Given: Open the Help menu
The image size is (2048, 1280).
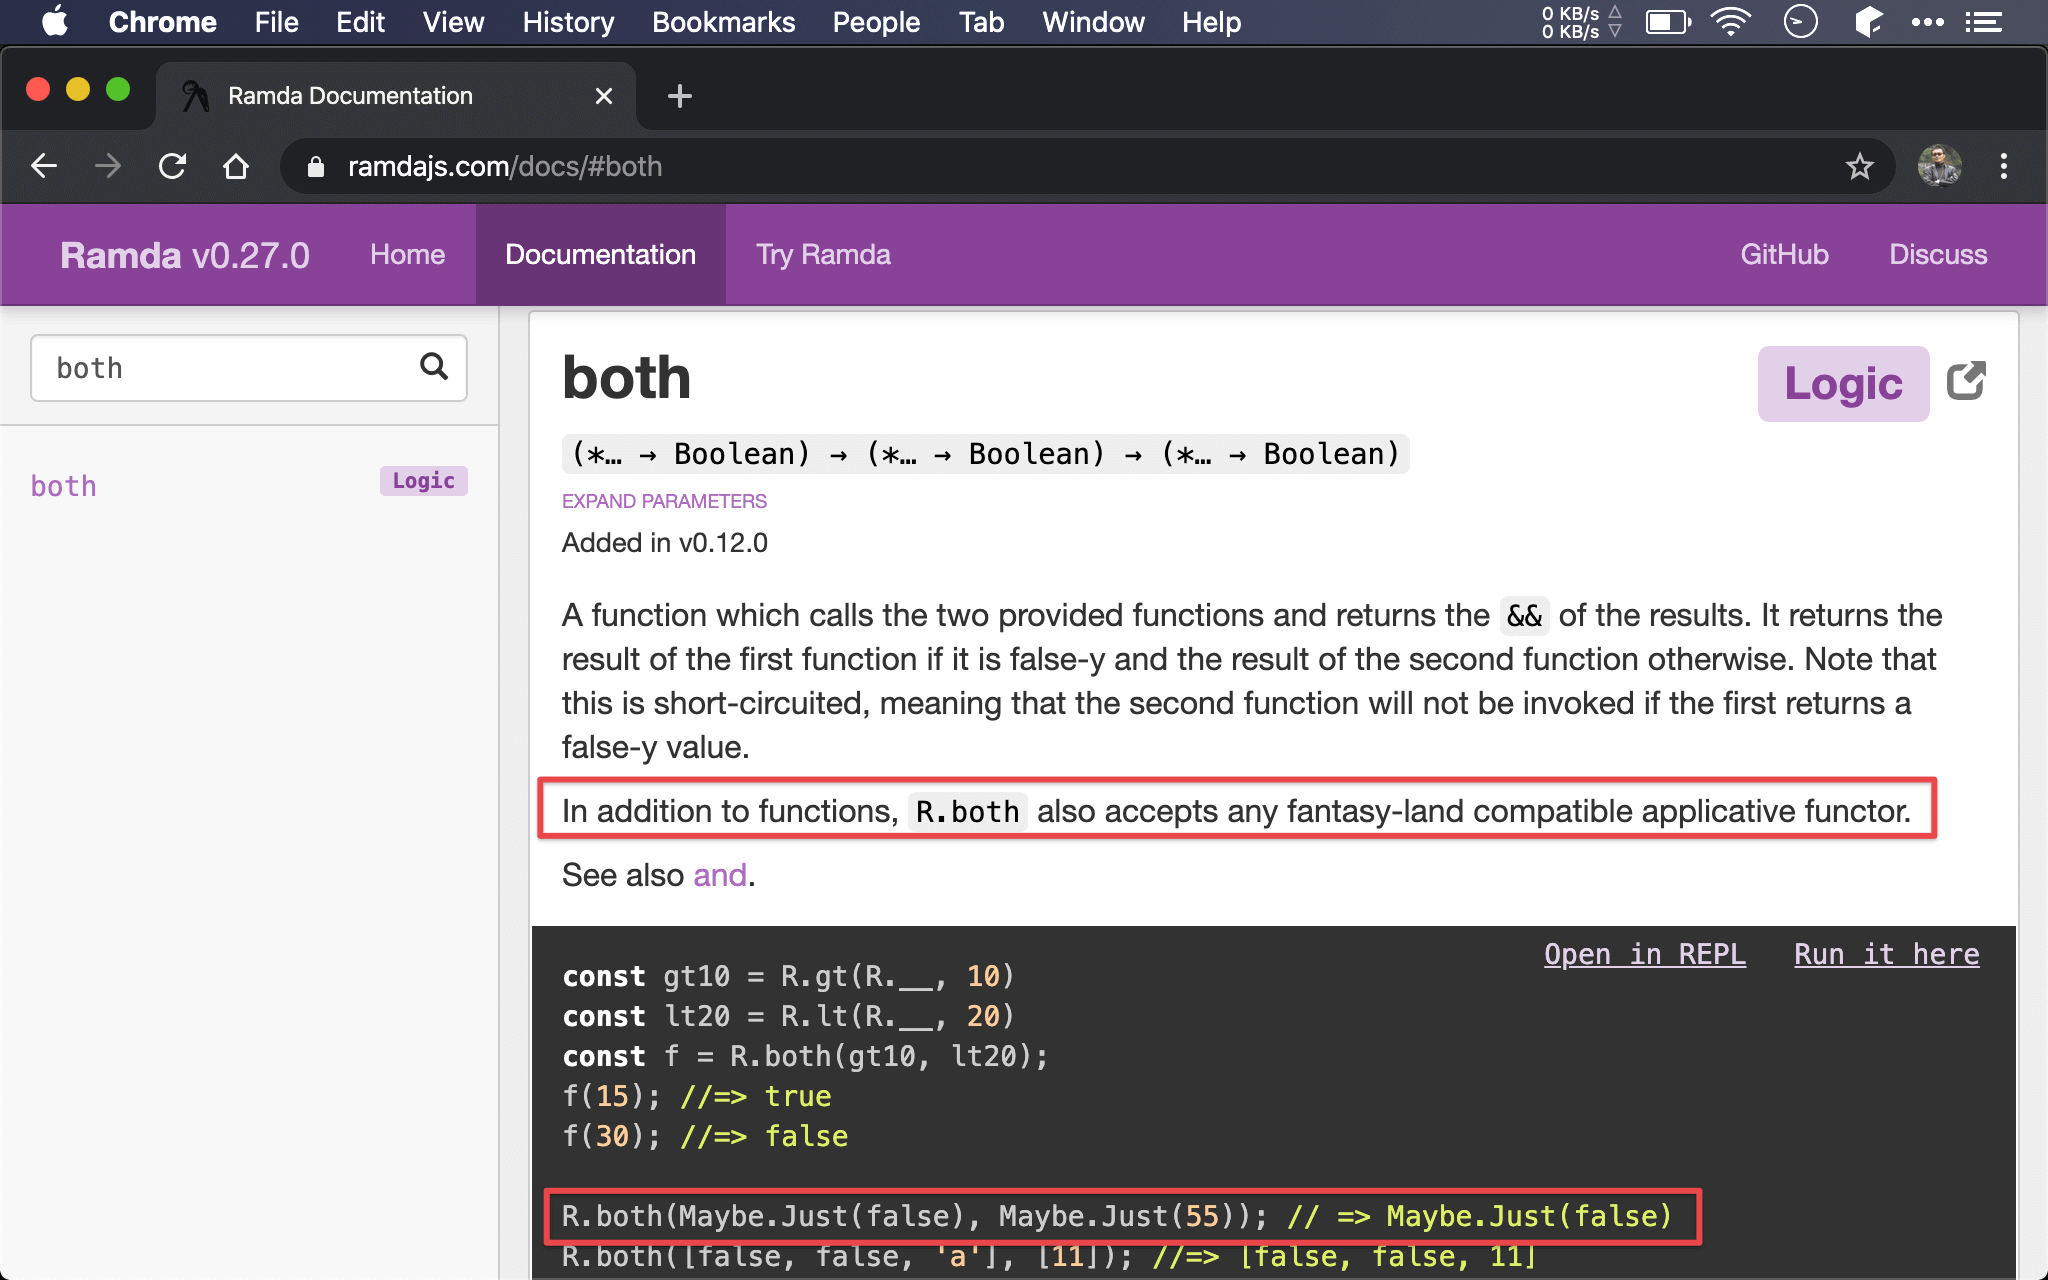Looking at the screenshot, I should (1211, 22).
